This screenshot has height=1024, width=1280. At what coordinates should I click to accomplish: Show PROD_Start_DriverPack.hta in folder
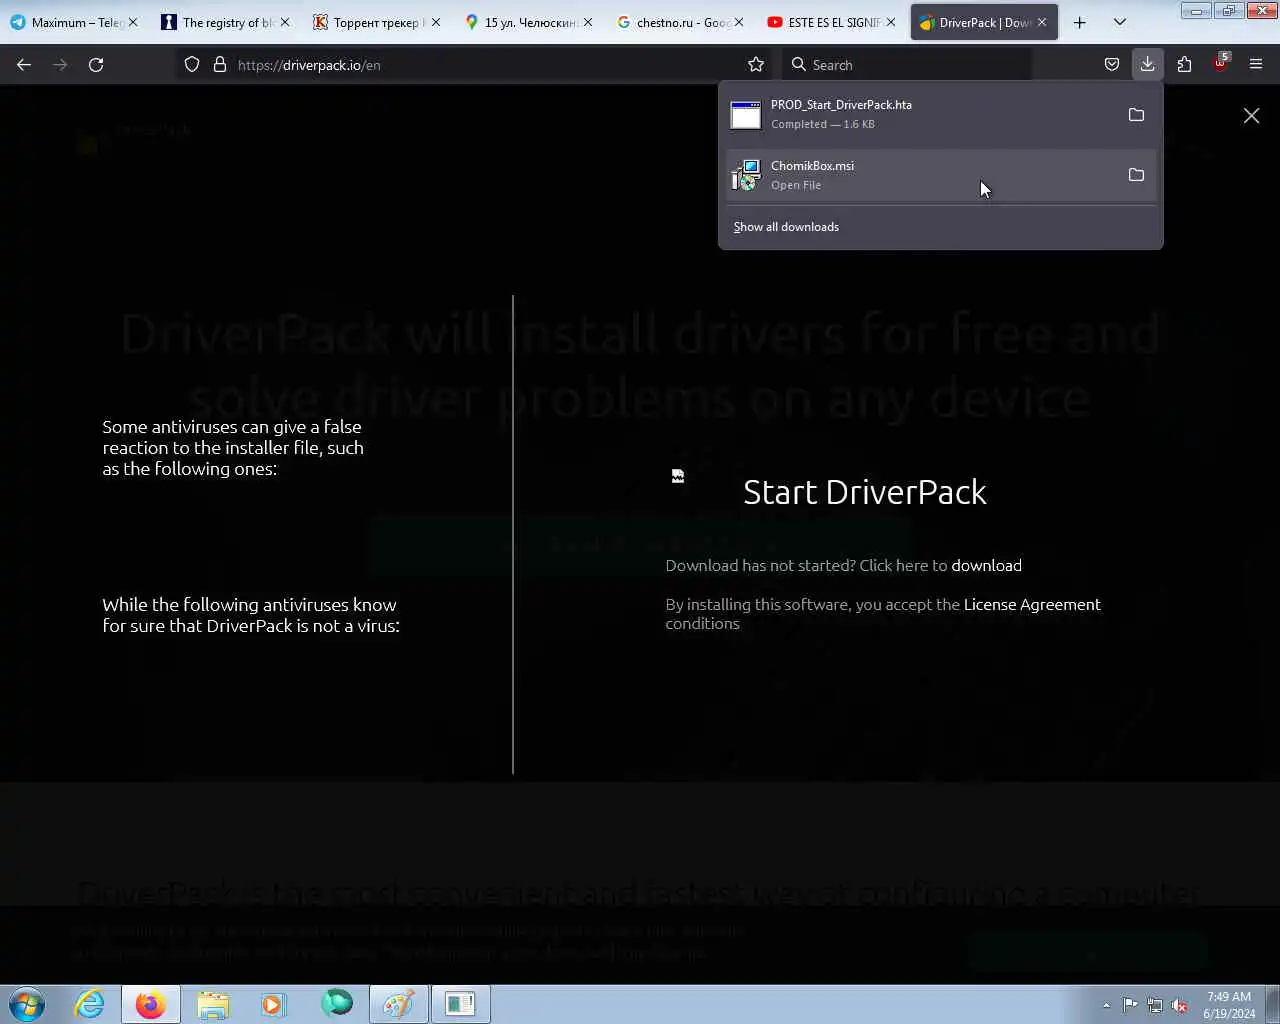[1136, 114]
